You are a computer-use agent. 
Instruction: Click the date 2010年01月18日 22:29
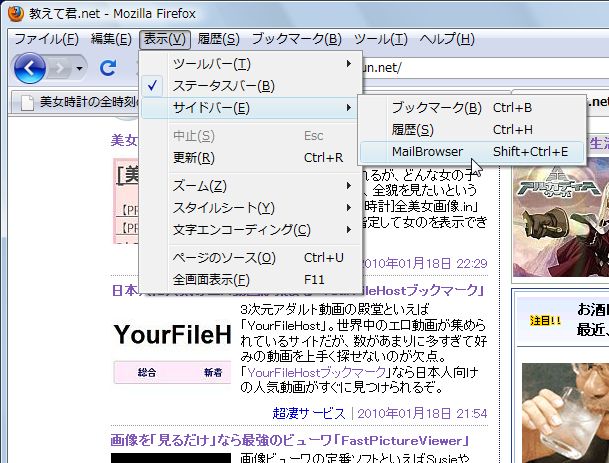[425, 264]
